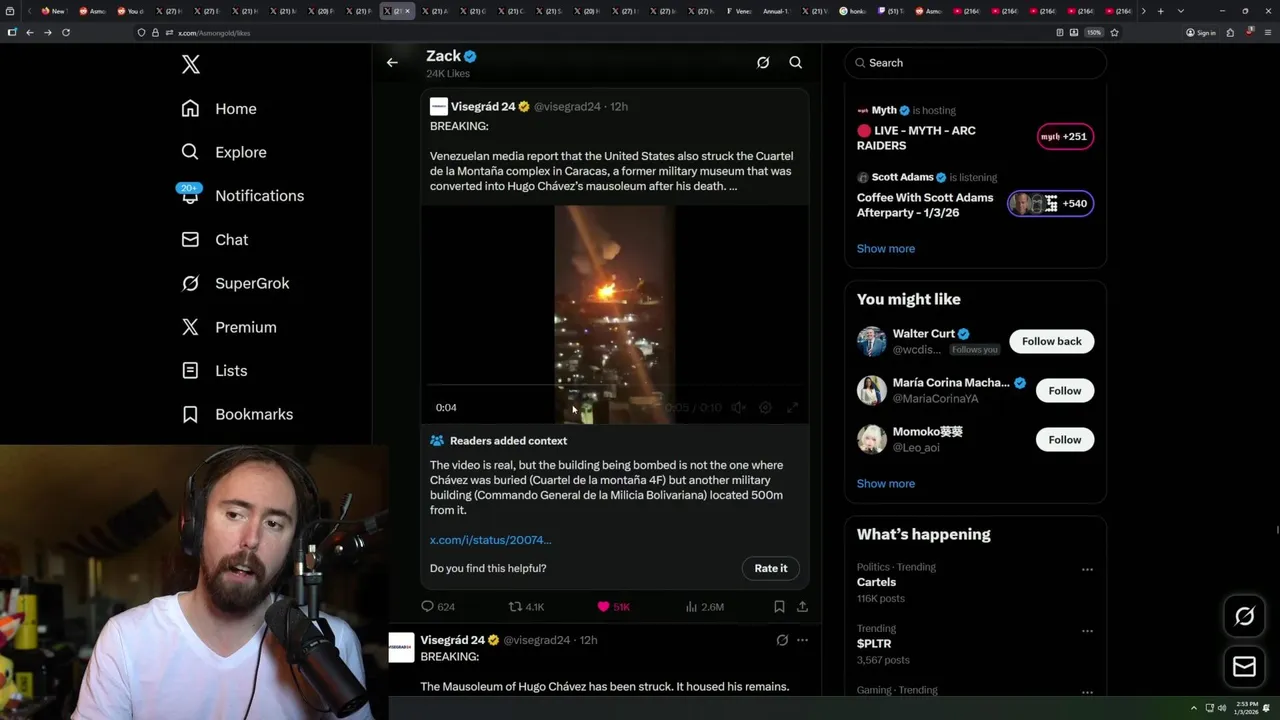Open Premium in sidebar

click(x=229, y=327)
